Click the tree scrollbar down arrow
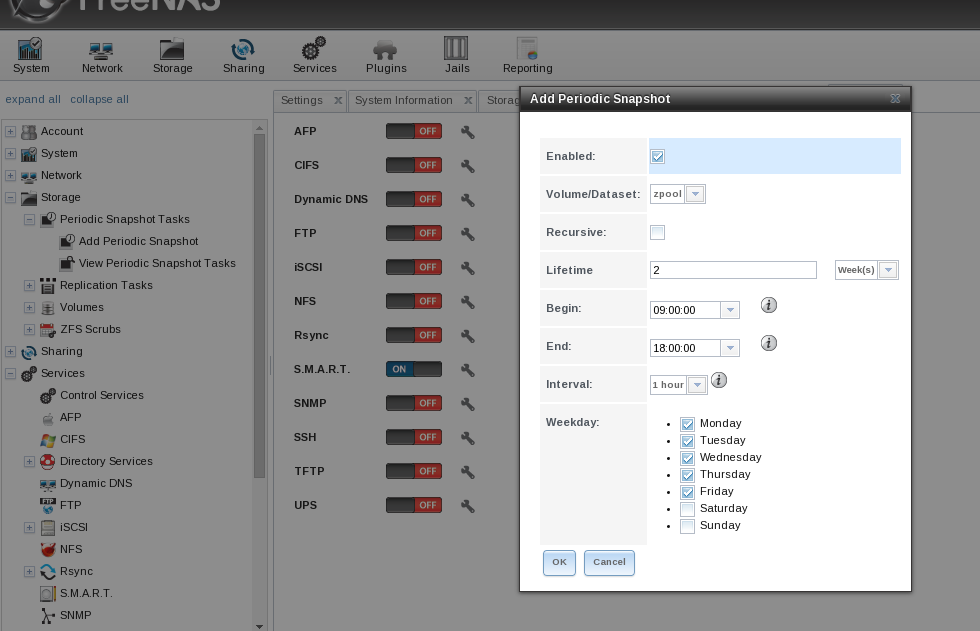This screenshot has width=980, height=631. (259, 625)
